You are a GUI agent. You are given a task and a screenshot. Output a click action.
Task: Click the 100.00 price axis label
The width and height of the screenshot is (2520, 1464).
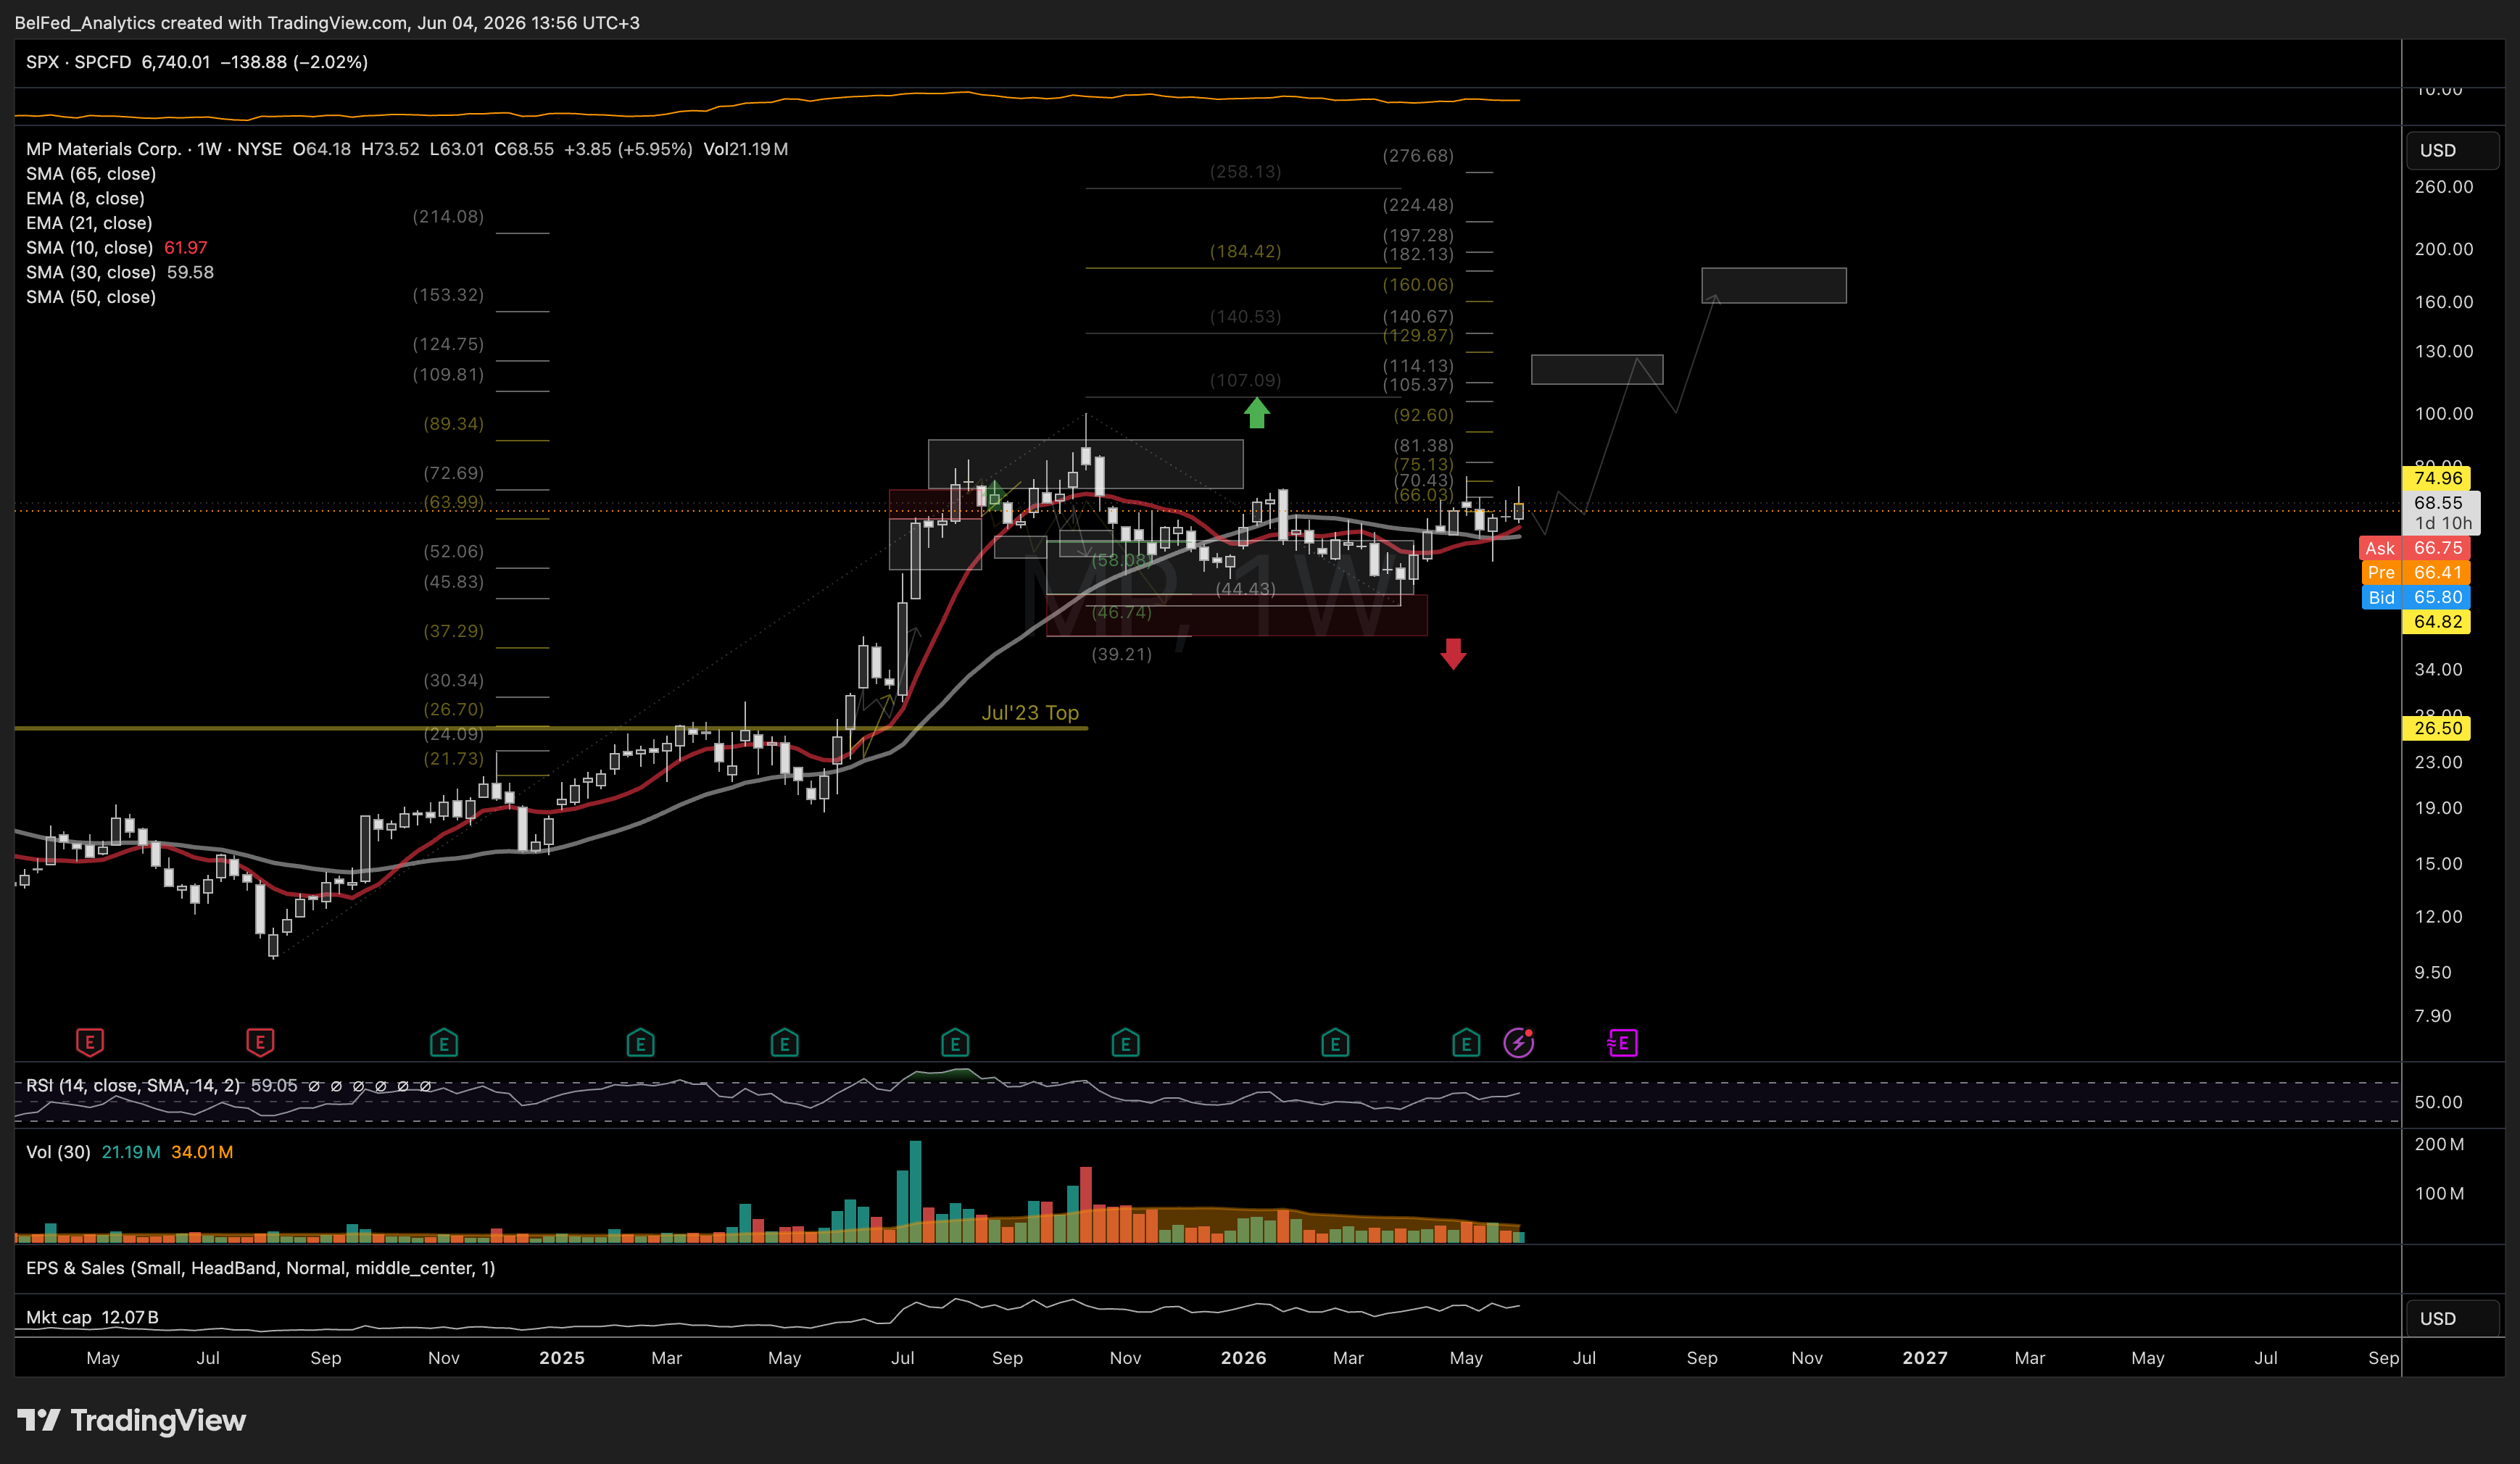click(x=2444, y=413)
